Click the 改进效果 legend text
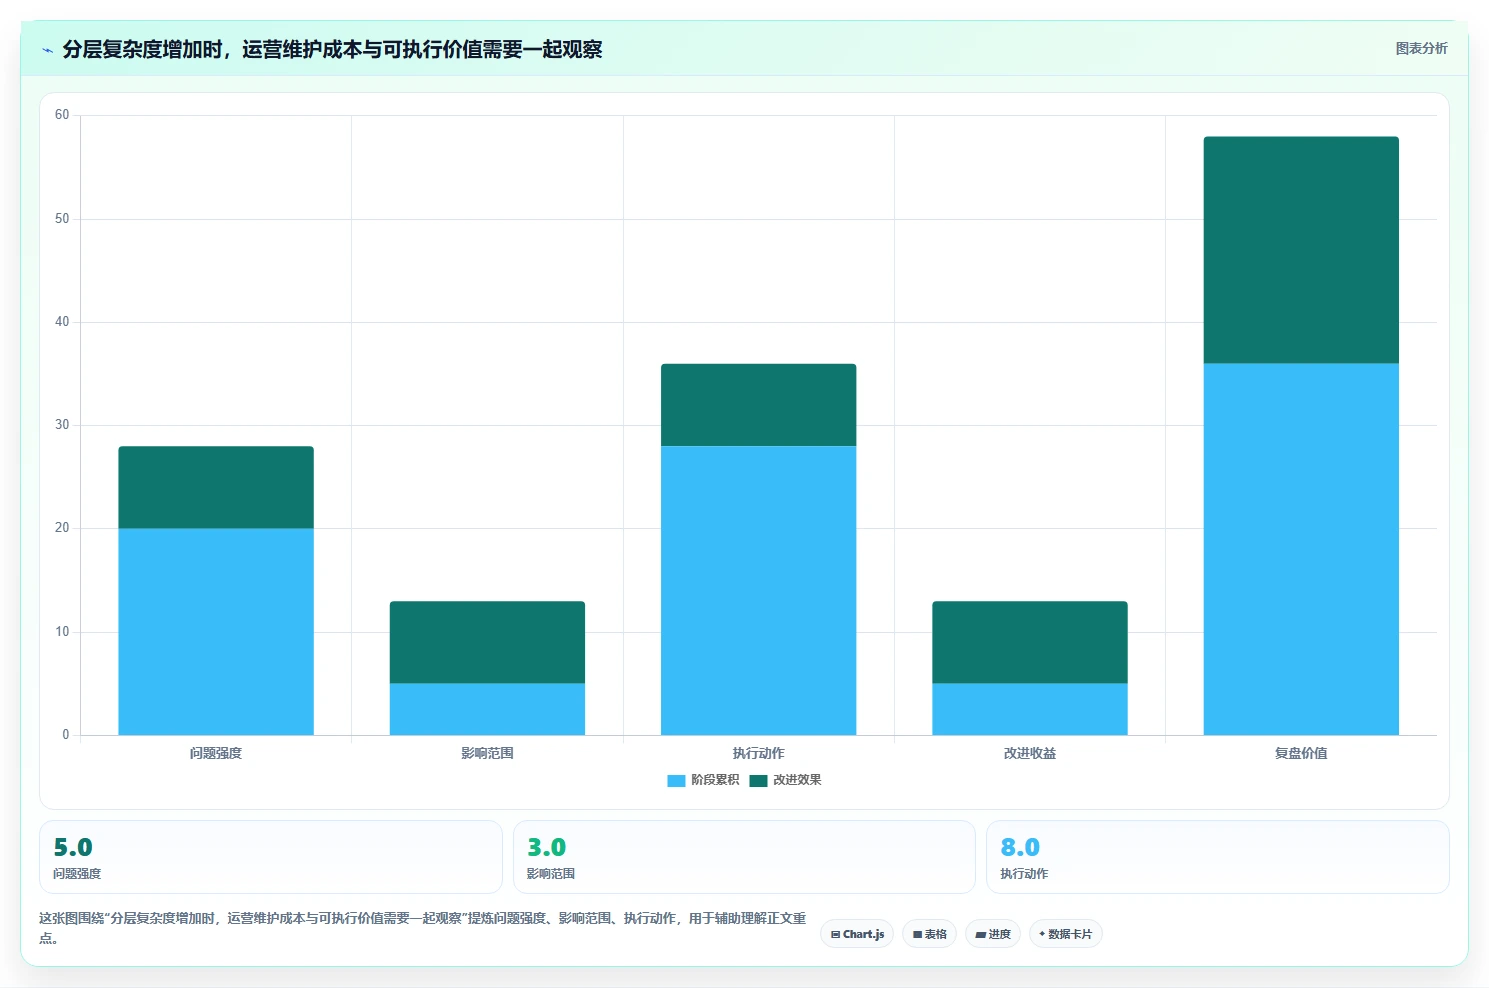The image size is (1489, 988). (x=797, y=780)
